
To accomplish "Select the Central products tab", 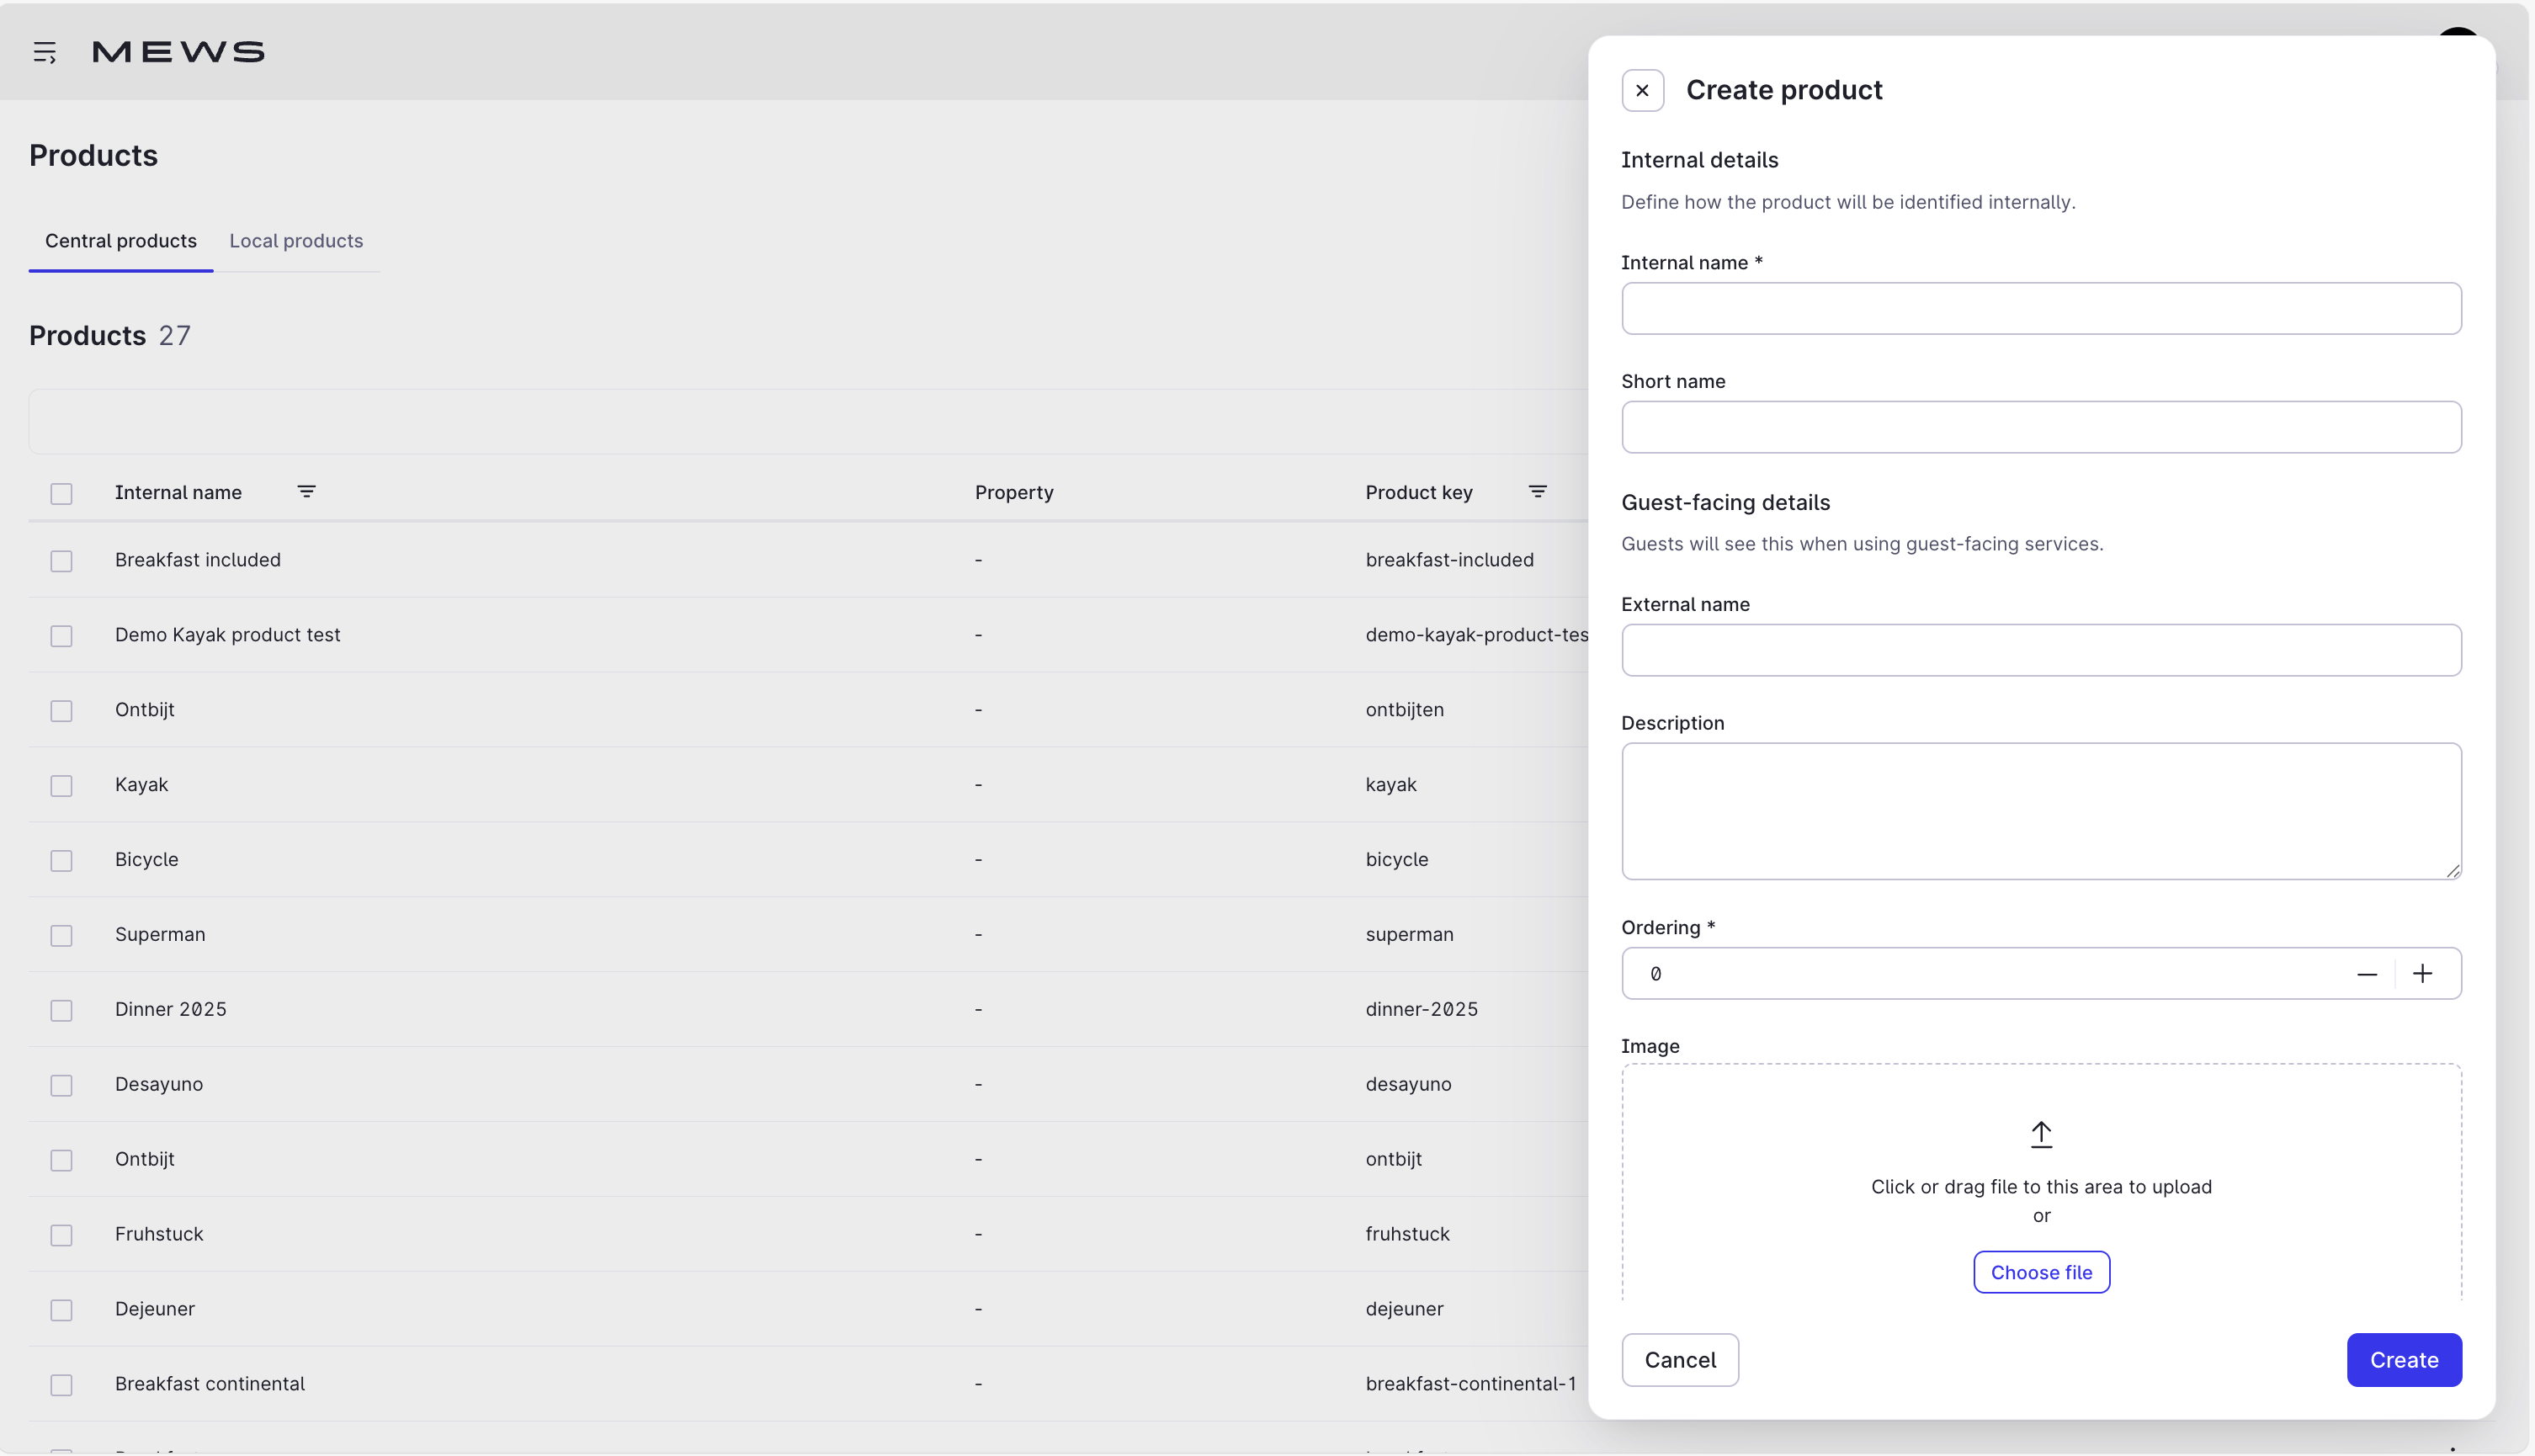I will click(121, 241).
